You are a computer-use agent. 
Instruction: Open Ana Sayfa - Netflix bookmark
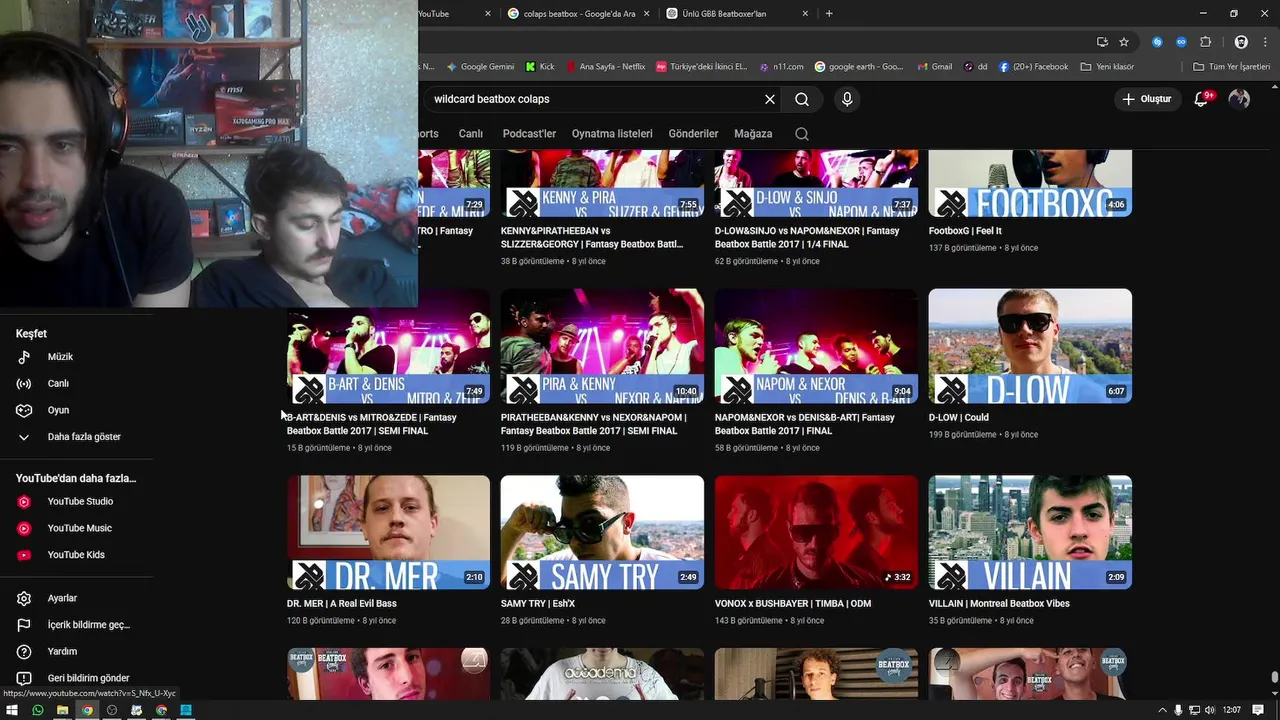pos(605,67)
